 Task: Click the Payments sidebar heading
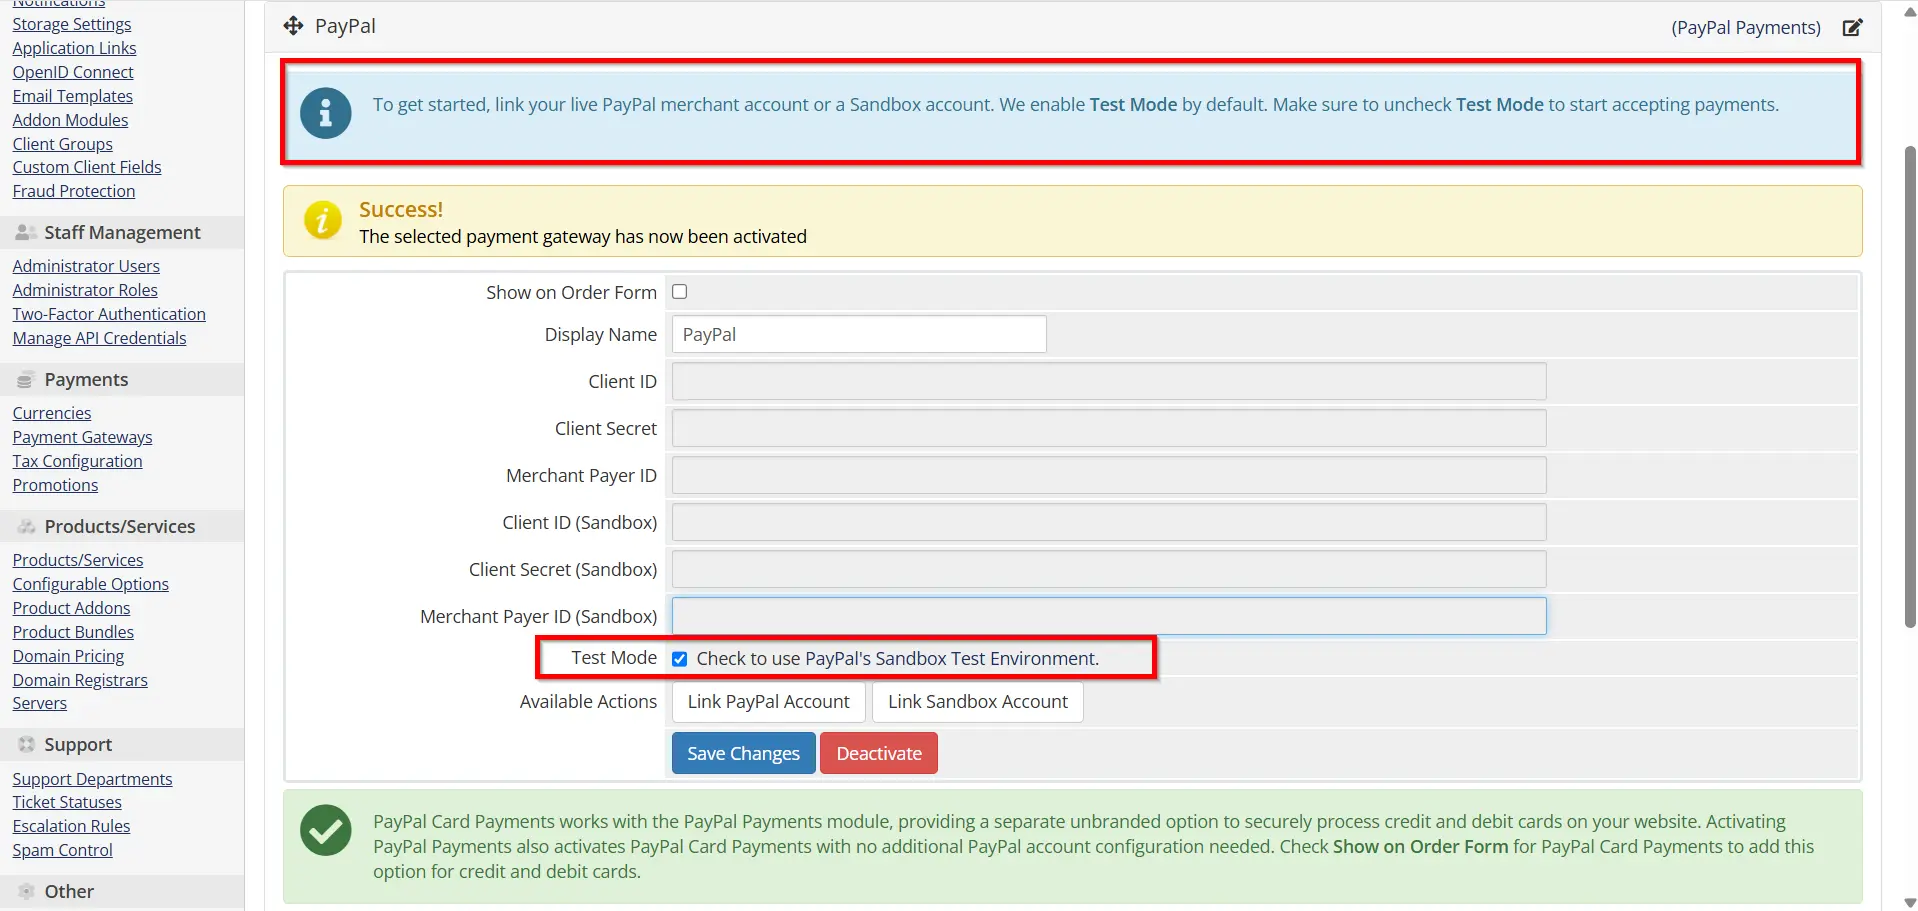[x=86, y=380]
